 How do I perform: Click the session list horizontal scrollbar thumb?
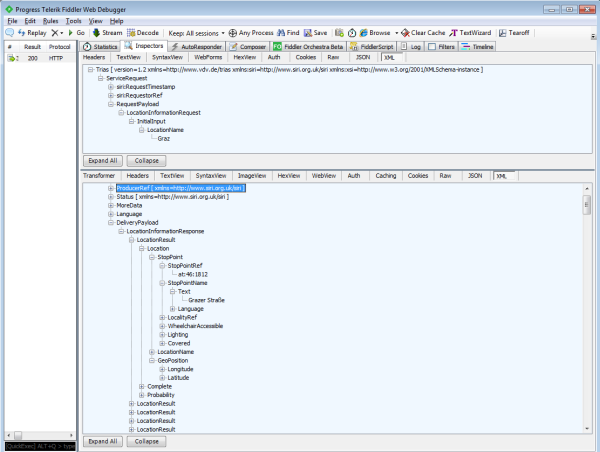pyautogui.click(x=18, y=435)
